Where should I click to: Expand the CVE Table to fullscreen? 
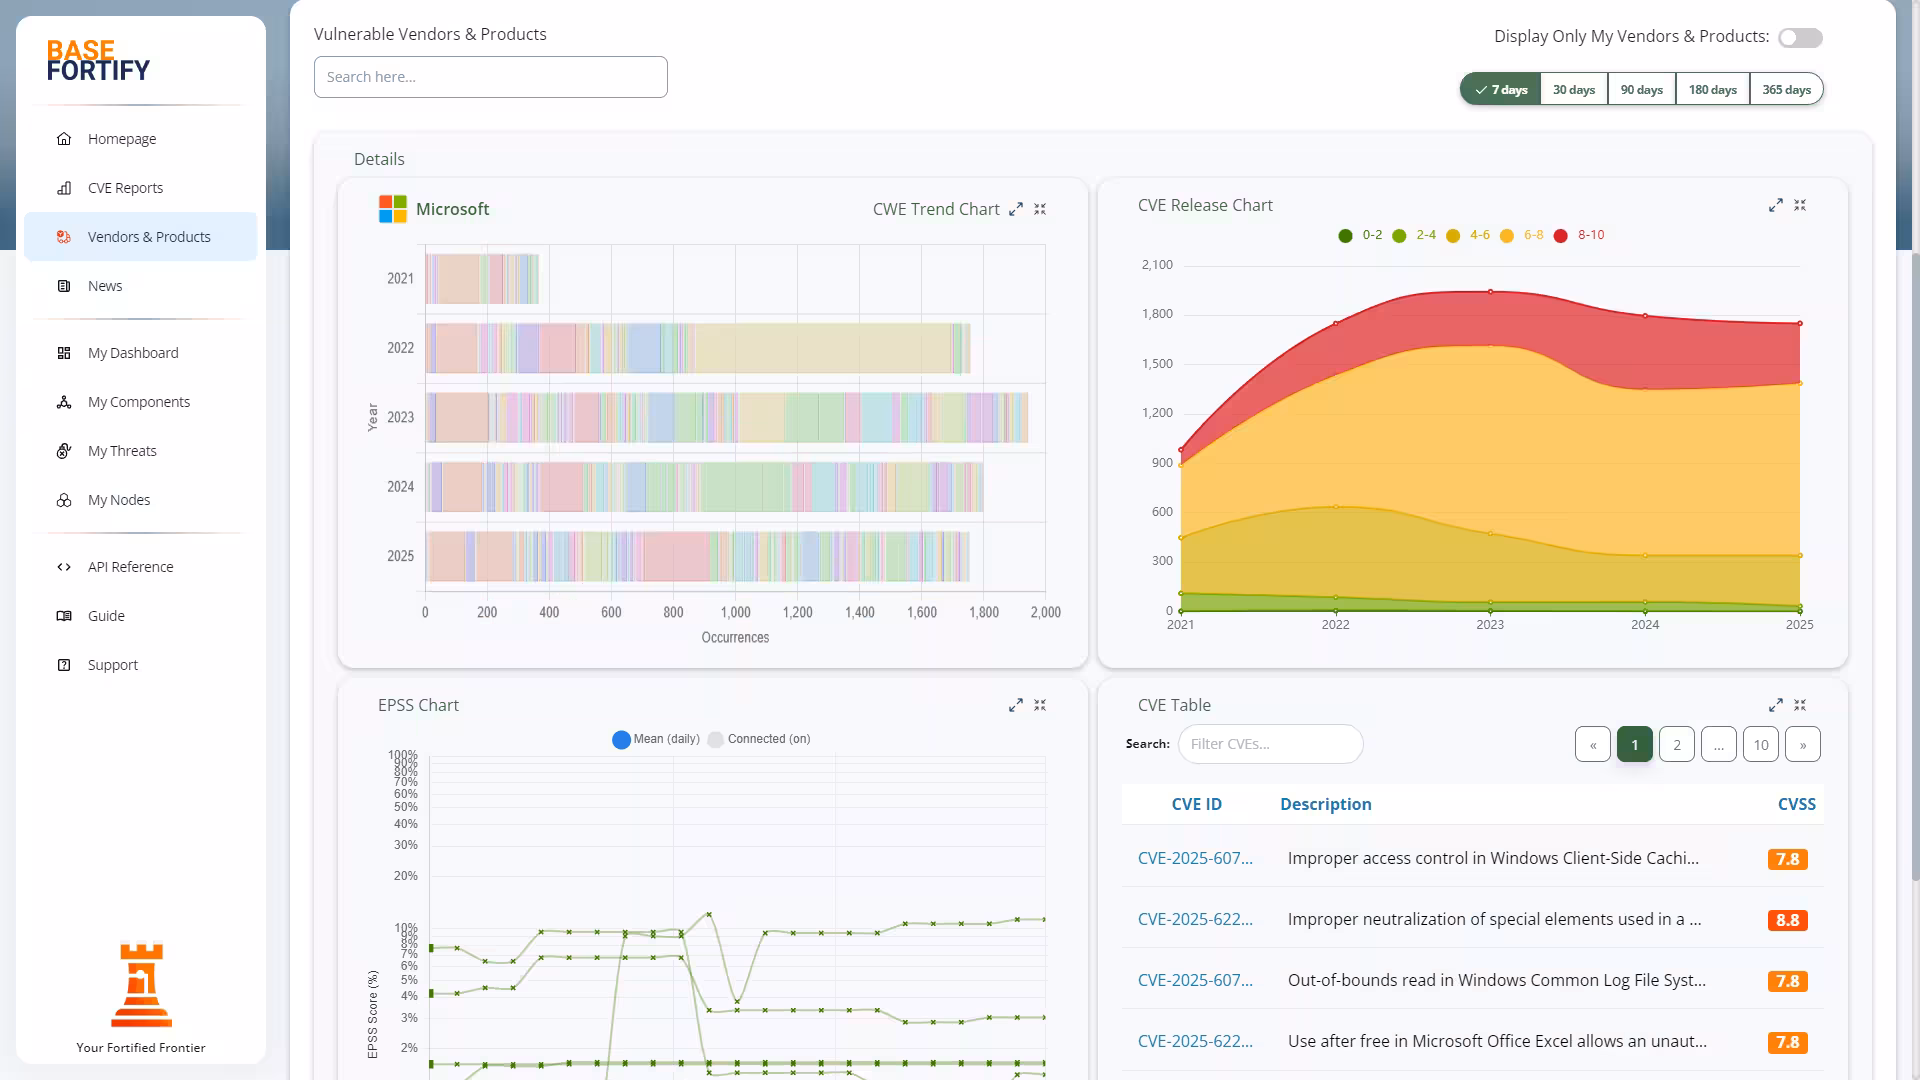1776,704
